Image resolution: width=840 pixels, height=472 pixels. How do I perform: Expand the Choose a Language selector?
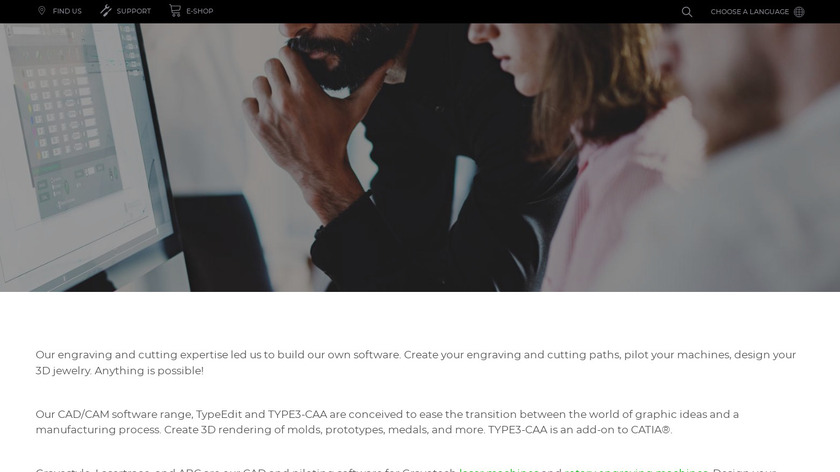point(749,12)
